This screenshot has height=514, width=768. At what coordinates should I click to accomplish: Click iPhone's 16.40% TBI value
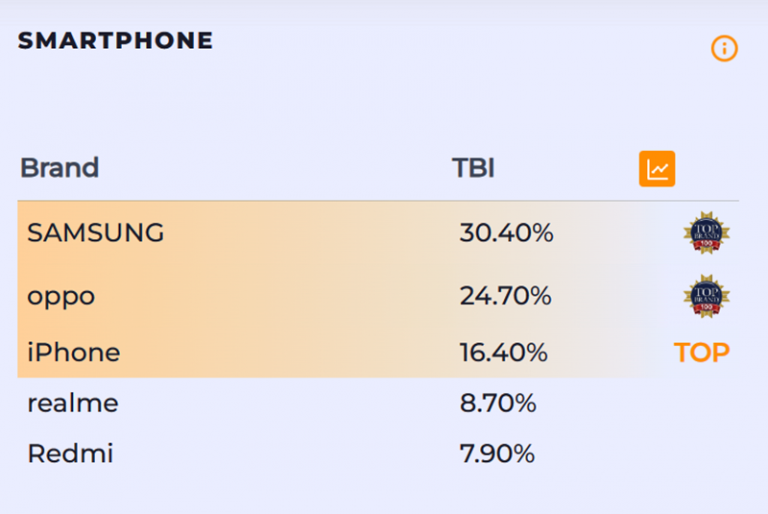click(503, 353)
